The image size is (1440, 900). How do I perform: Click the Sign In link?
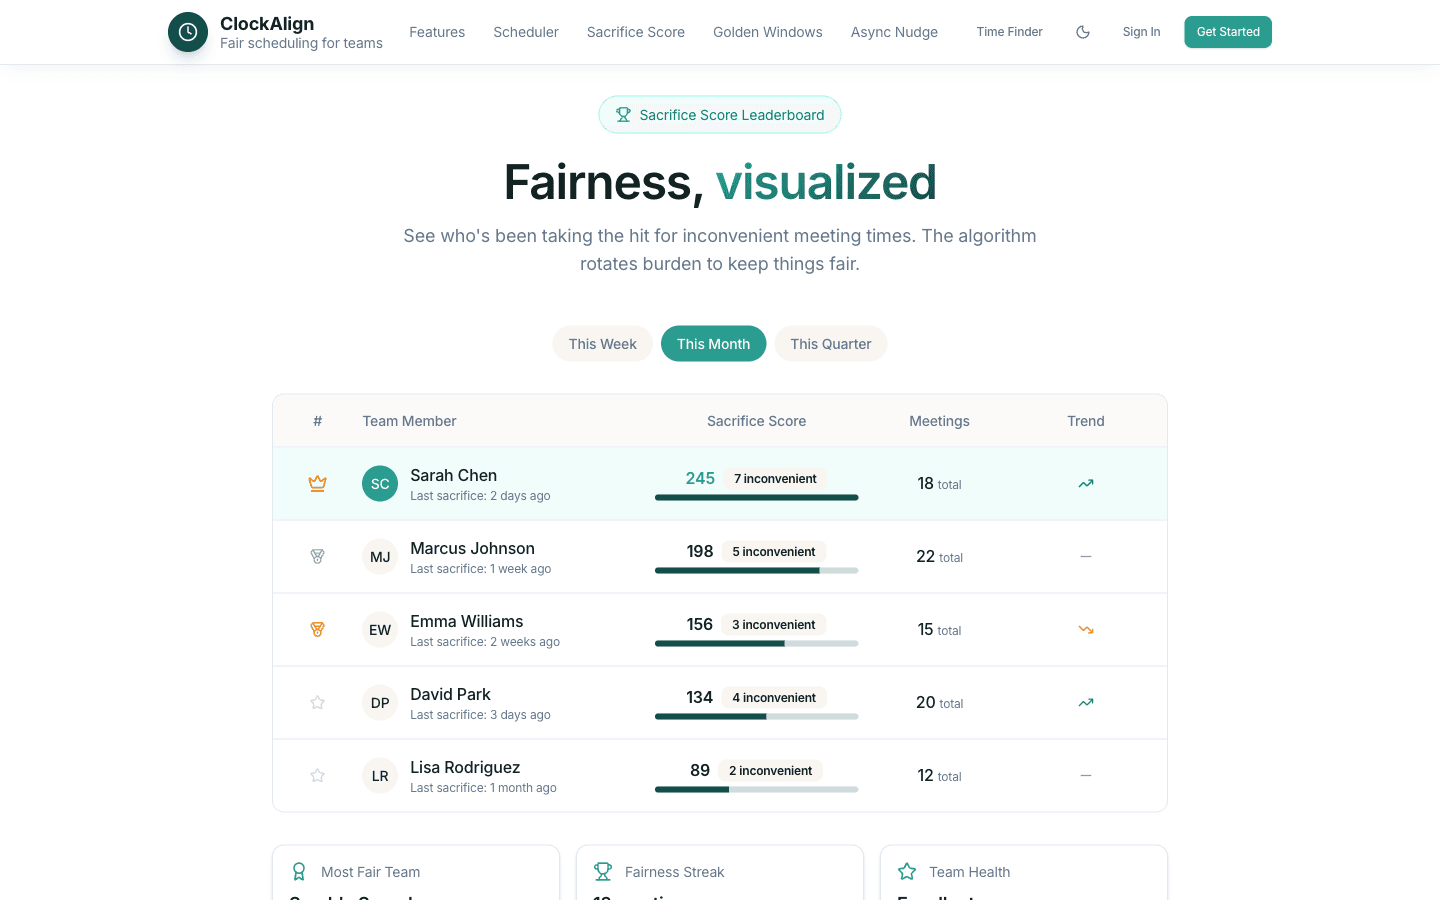(1141, 32)
